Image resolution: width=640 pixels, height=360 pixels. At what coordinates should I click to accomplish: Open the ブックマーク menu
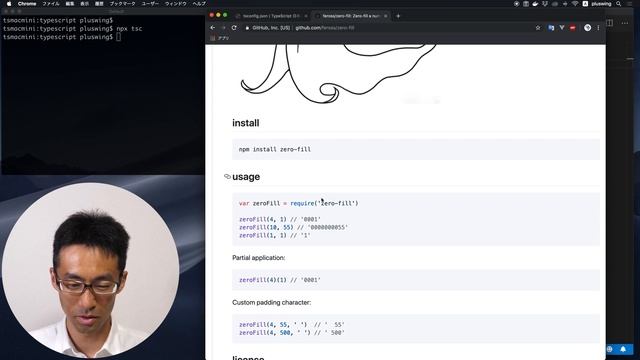click(122, 4)
